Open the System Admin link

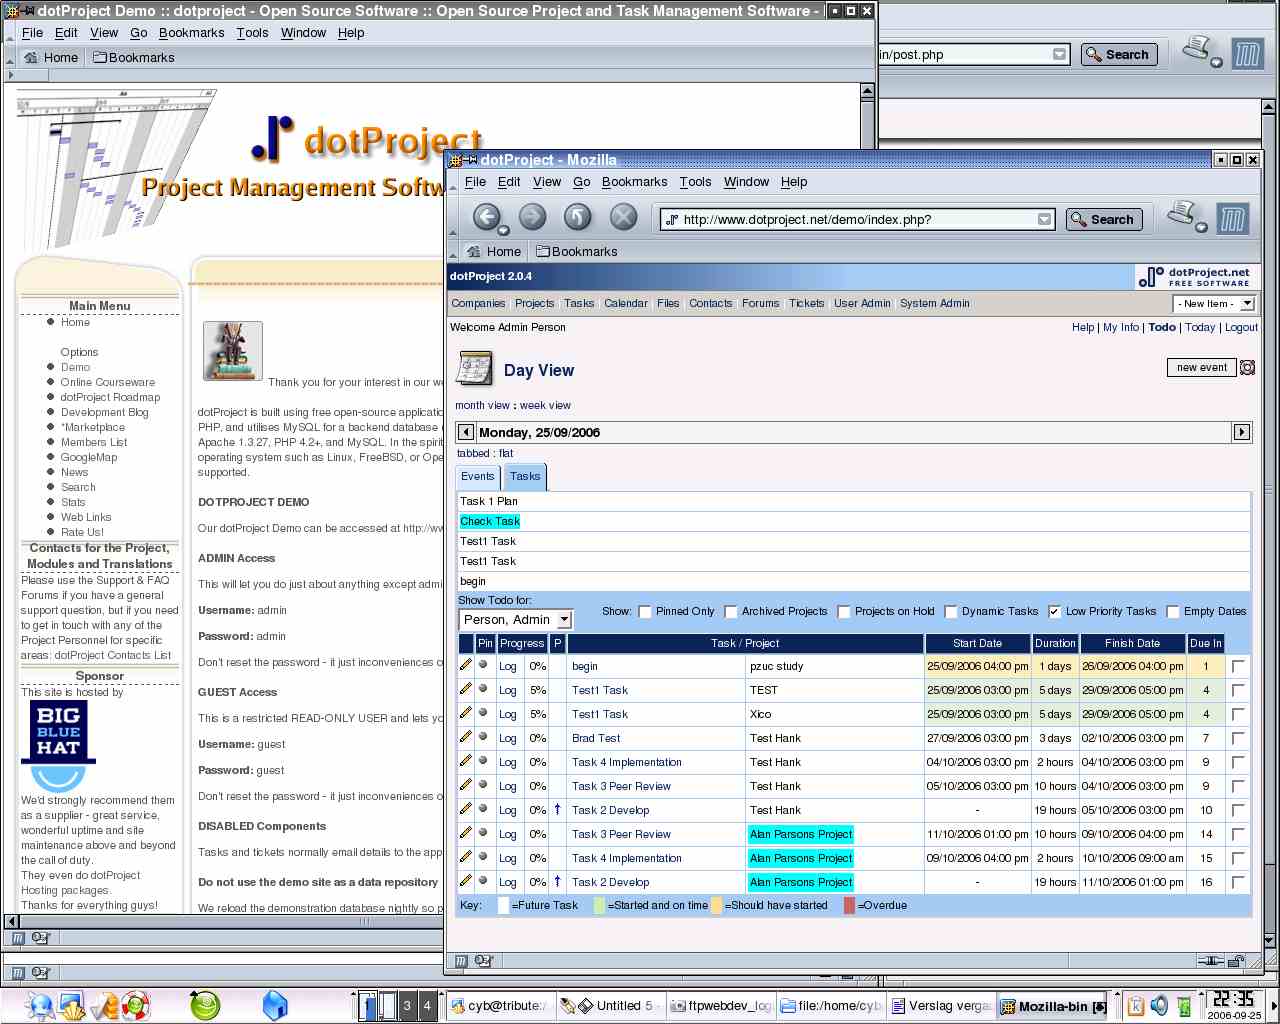pos(935,304)
